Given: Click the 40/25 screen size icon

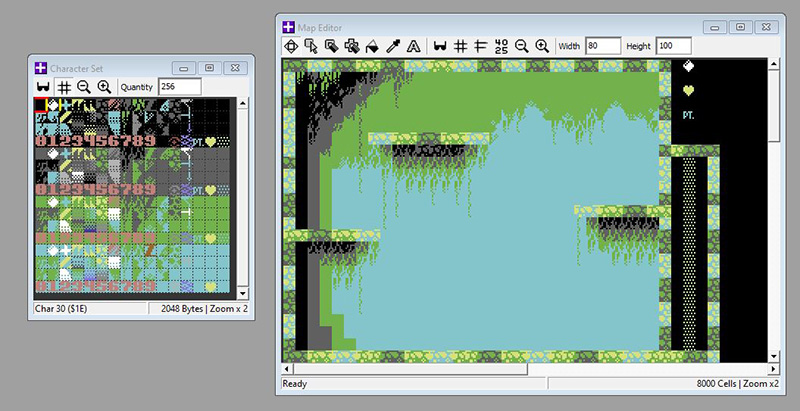Looking at the screenshot, I should tap(502, 46).
